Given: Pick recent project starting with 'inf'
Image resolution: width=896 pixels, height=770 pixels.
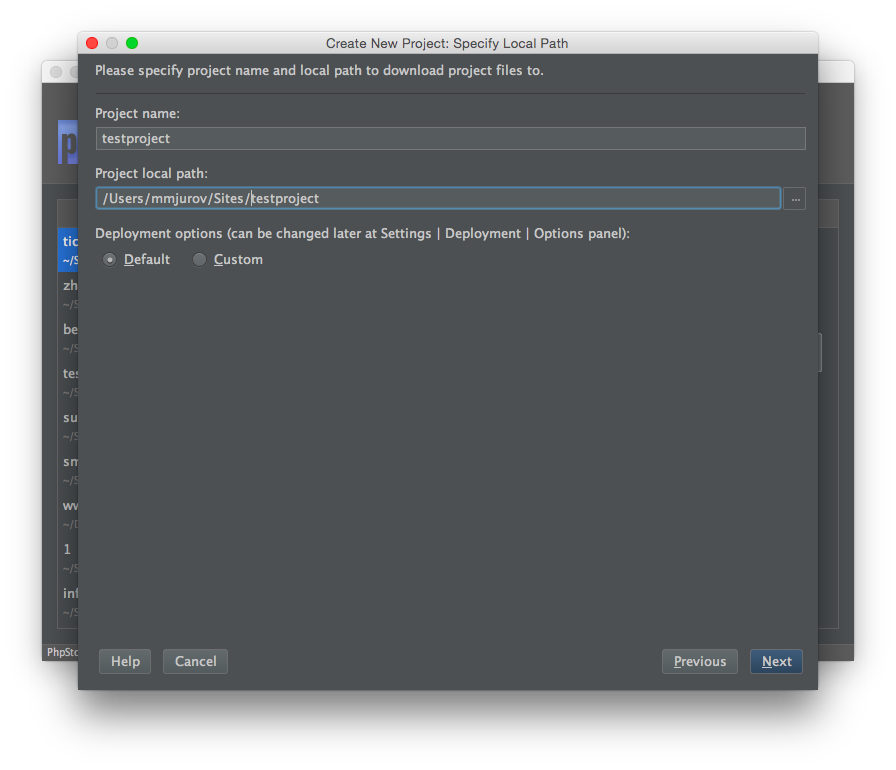Looking at the screenshot, I should click(x=69, y=602).
